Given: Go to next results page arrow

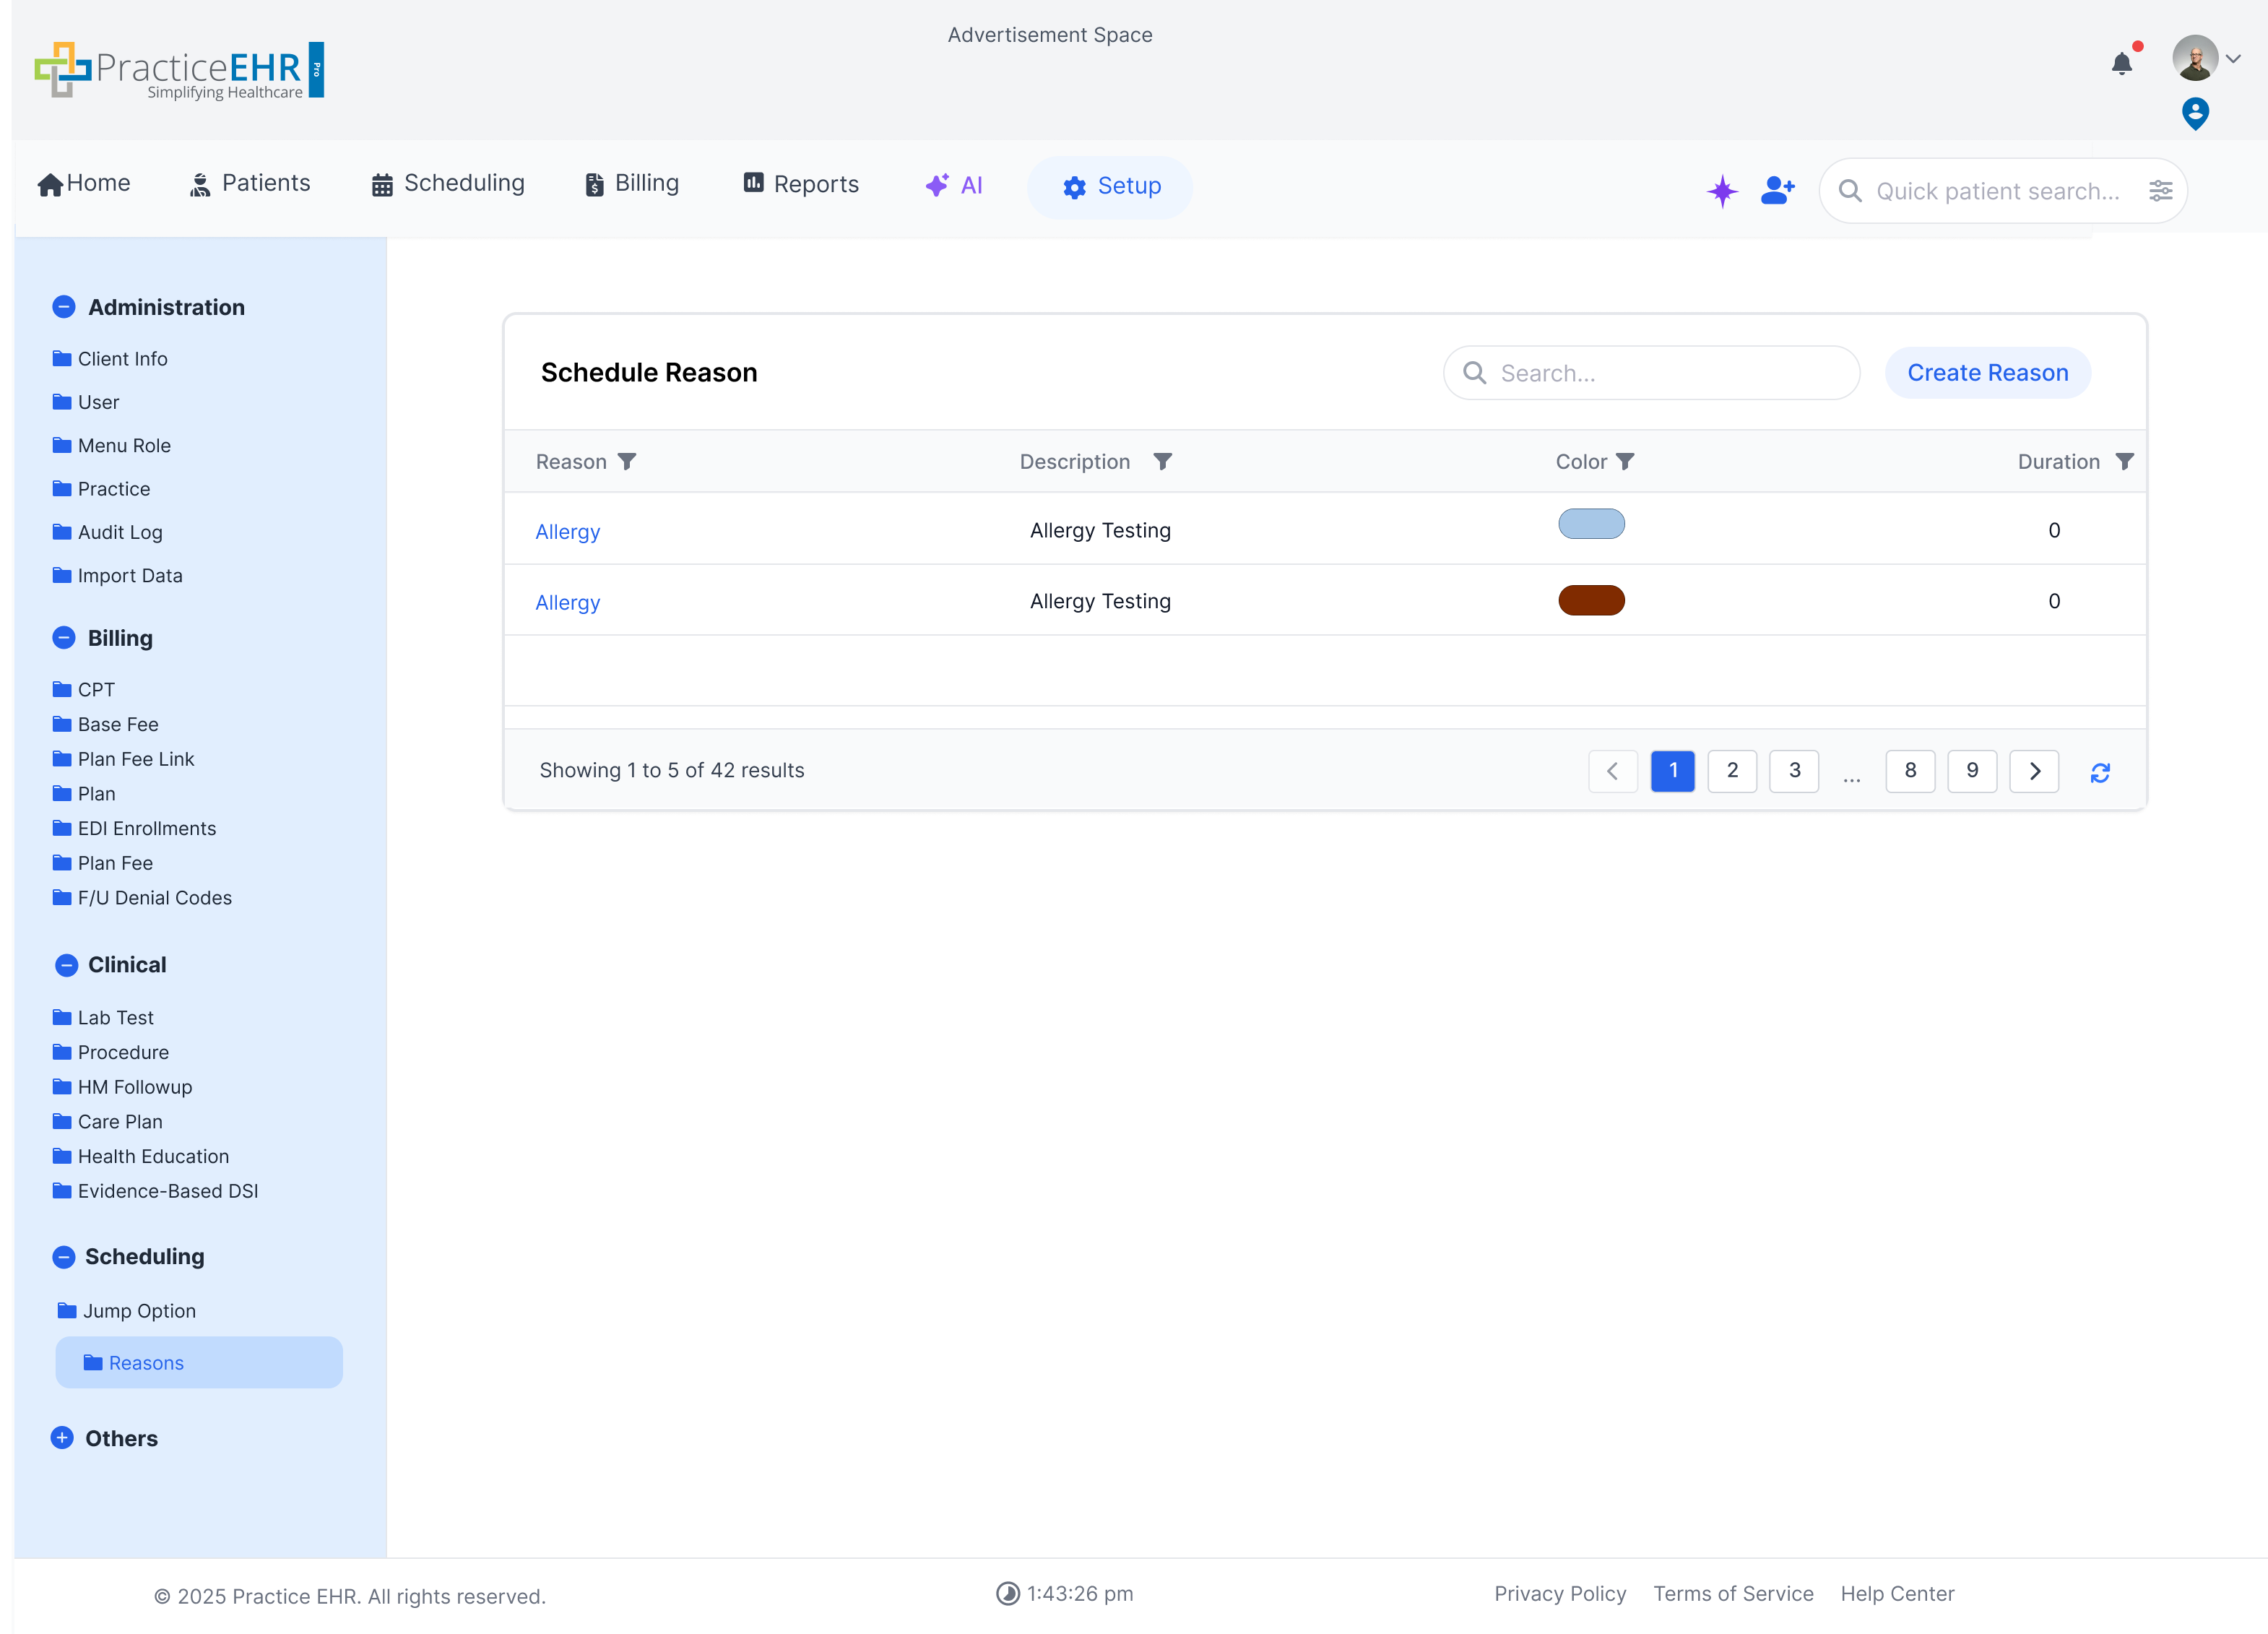Looking at the screenshot, I should (x=2034, y=771).
